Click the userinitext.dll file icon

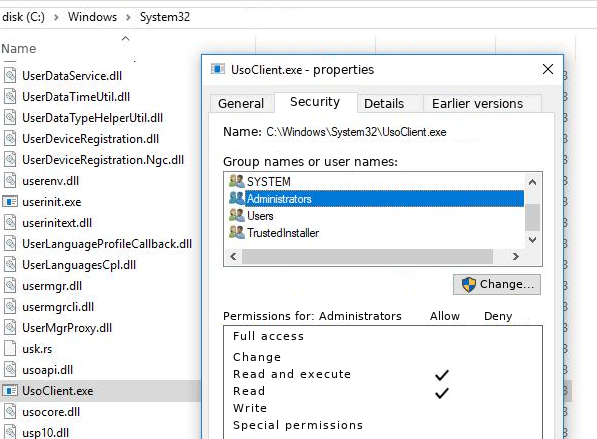coord(10,223)
